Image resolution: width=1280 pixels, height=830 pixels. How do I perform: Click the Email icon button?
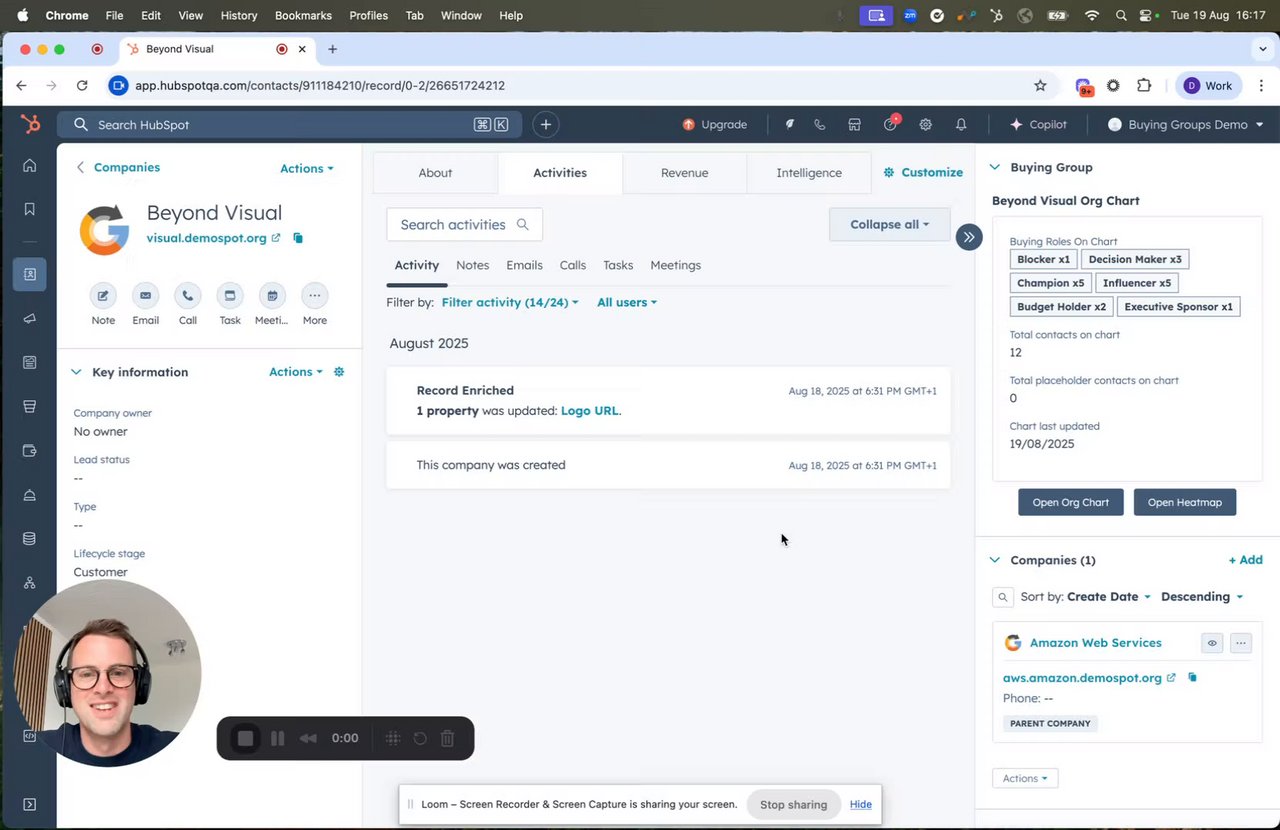click(145, 296)
